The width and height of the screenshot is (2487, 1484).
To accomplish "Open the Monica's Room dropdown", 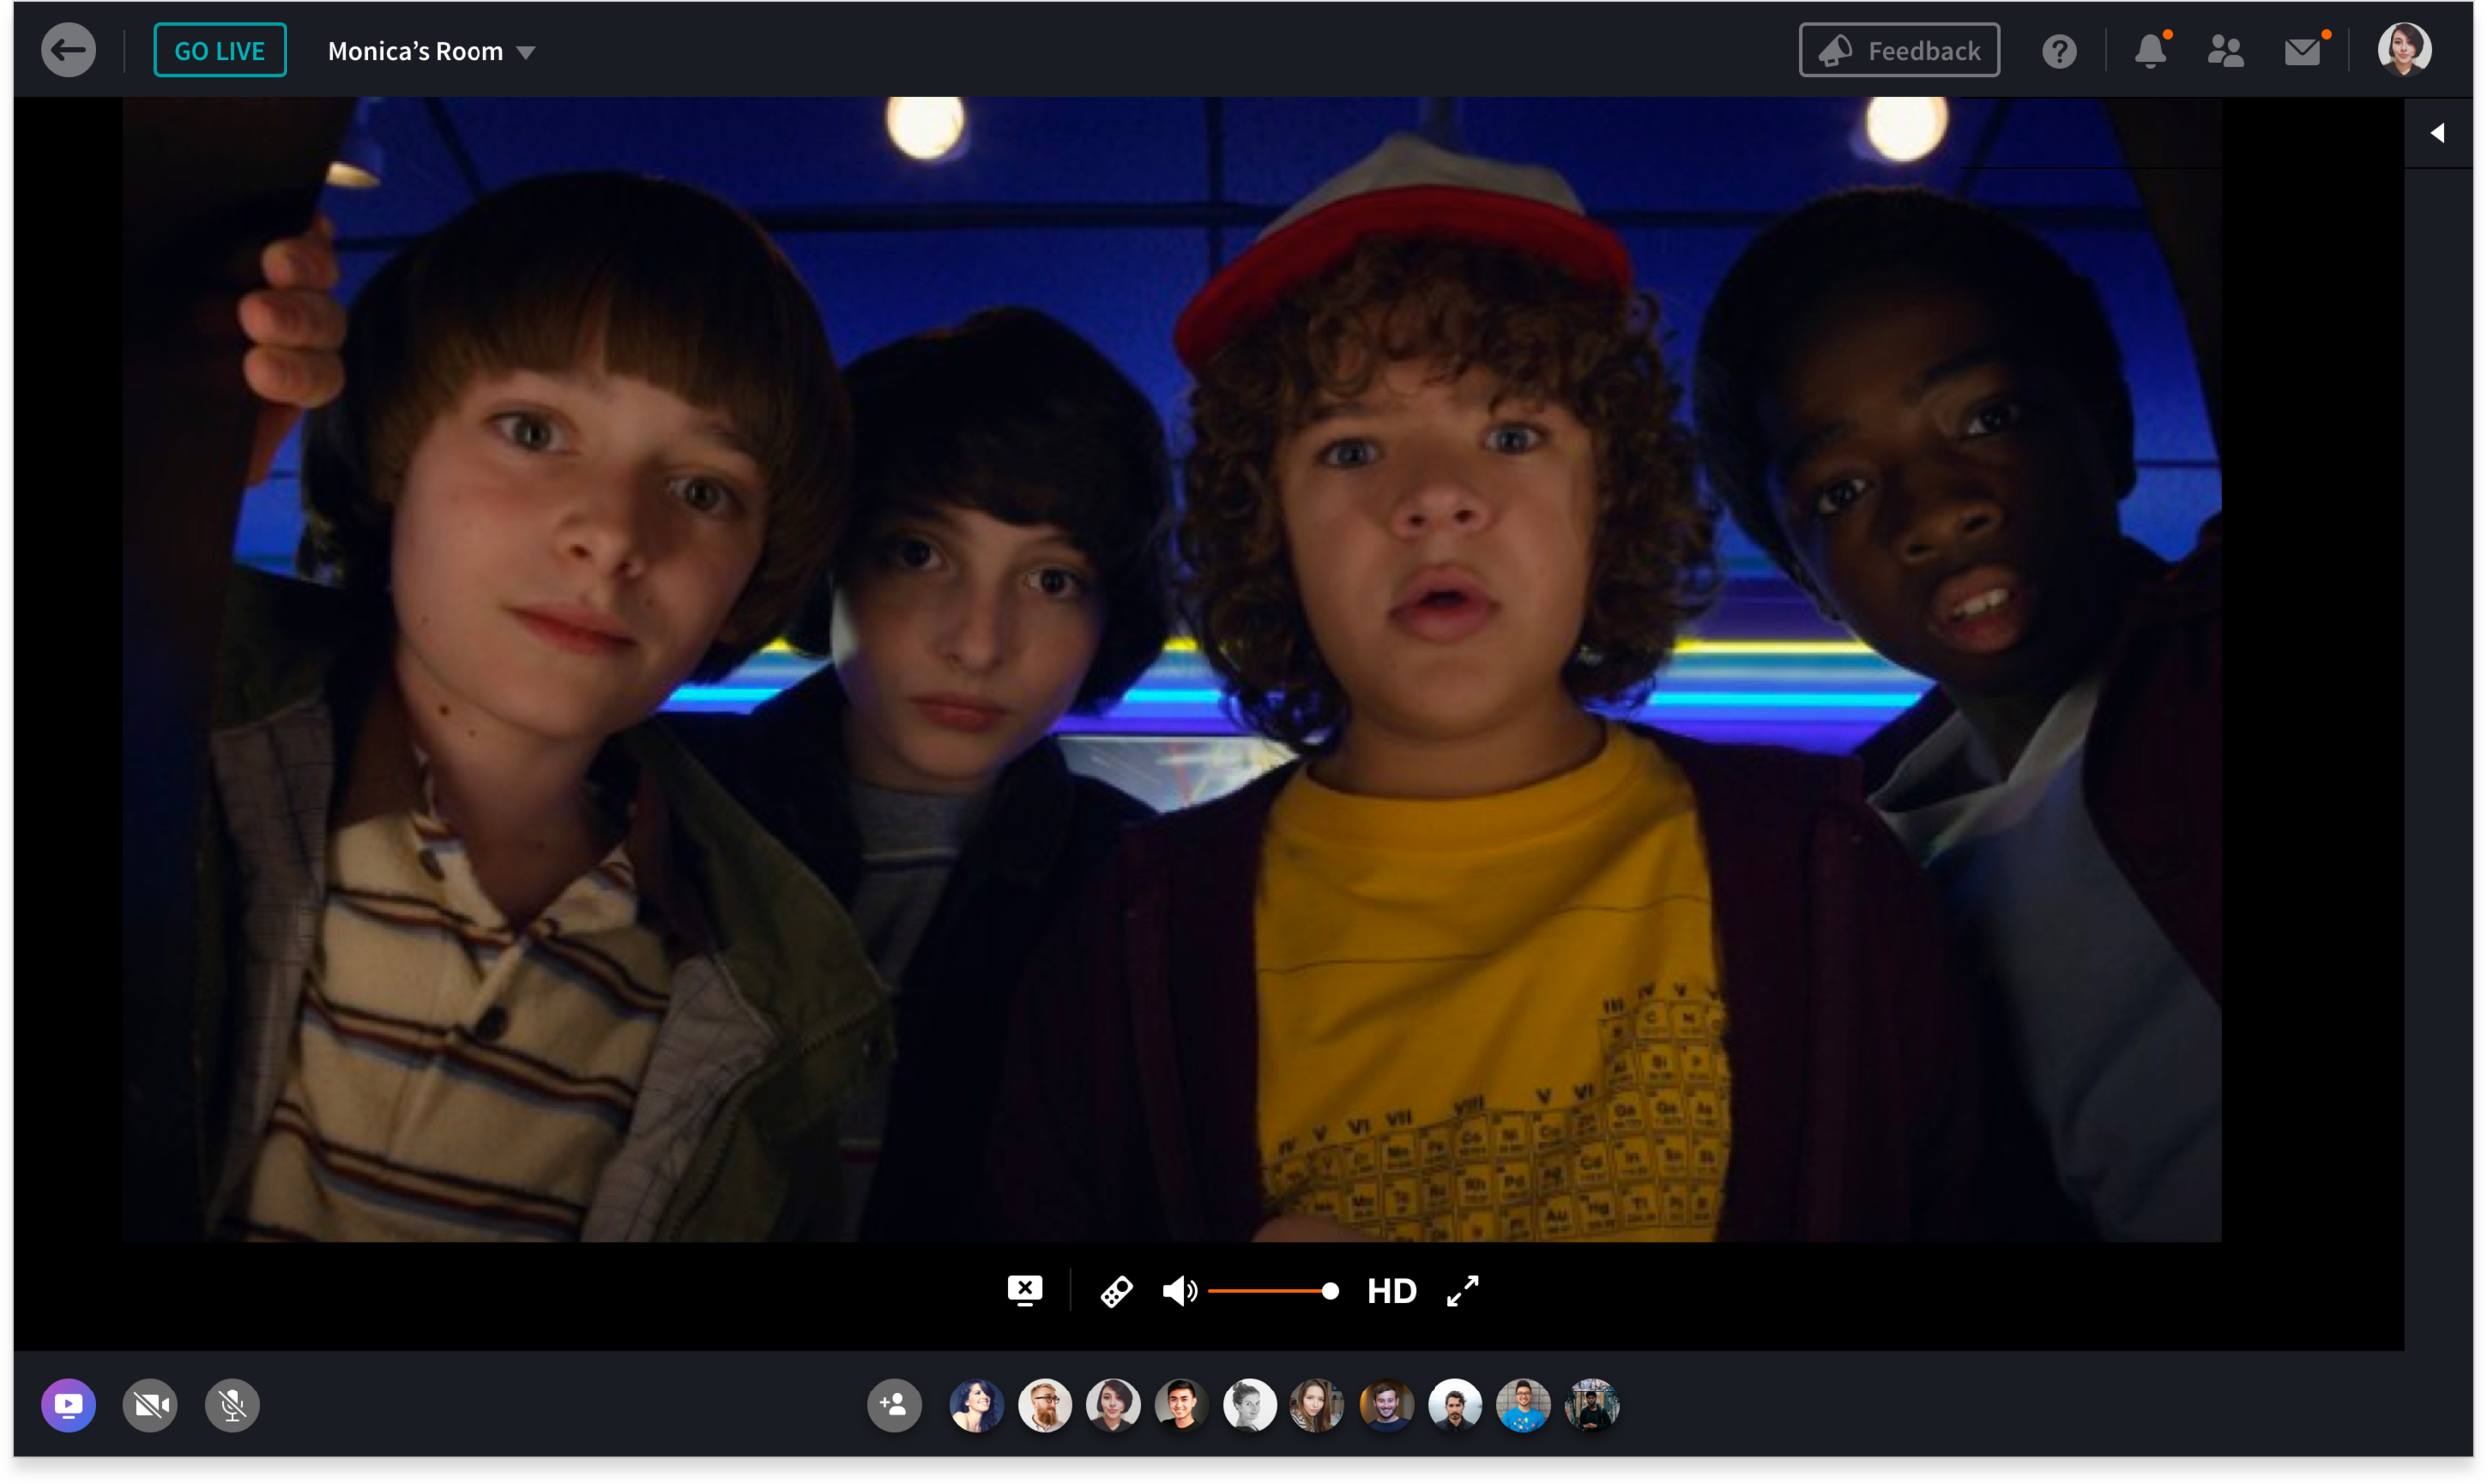I will 432,51.
